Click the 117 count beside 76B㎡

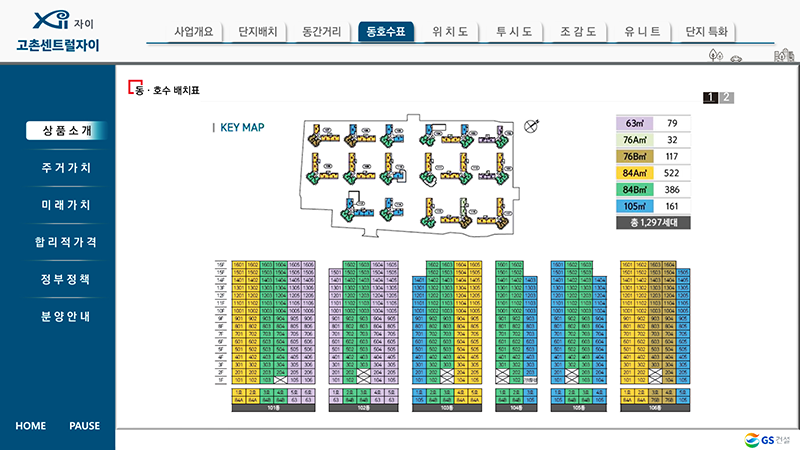coord(672,157)
